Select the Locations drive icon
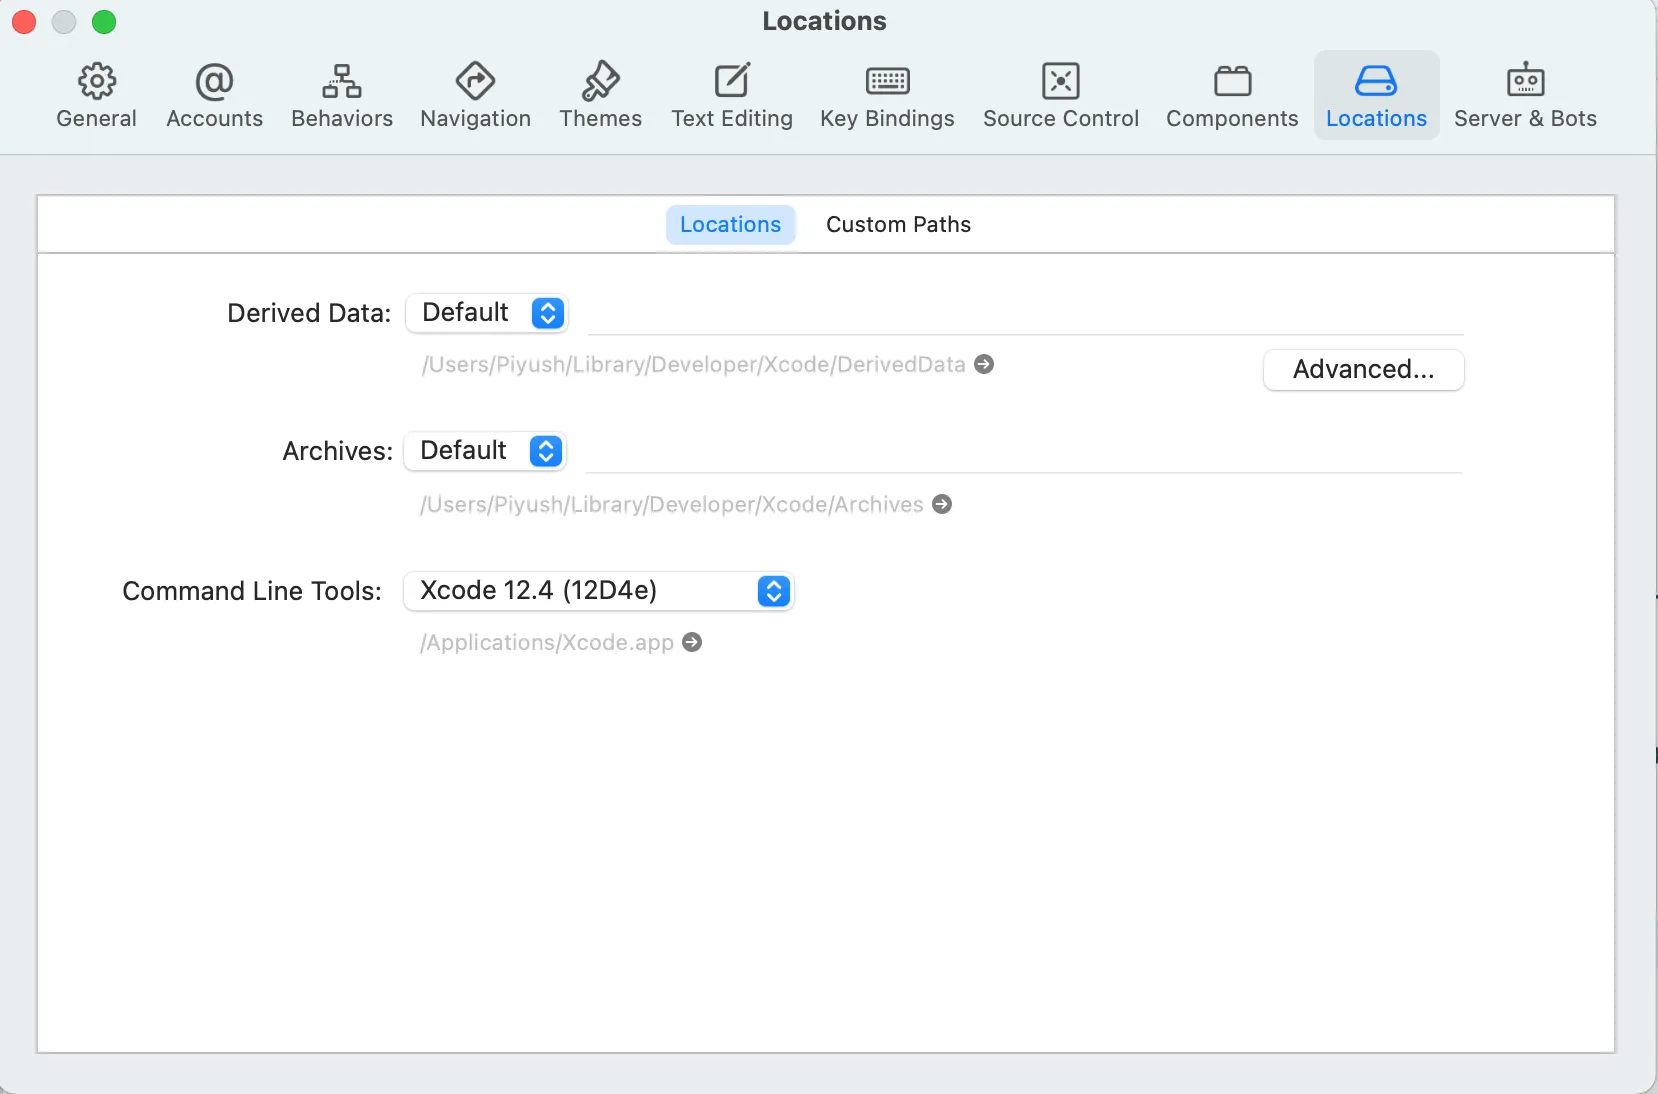The width and height of the screenshot is (1658, 1094). click(1376, 82)
